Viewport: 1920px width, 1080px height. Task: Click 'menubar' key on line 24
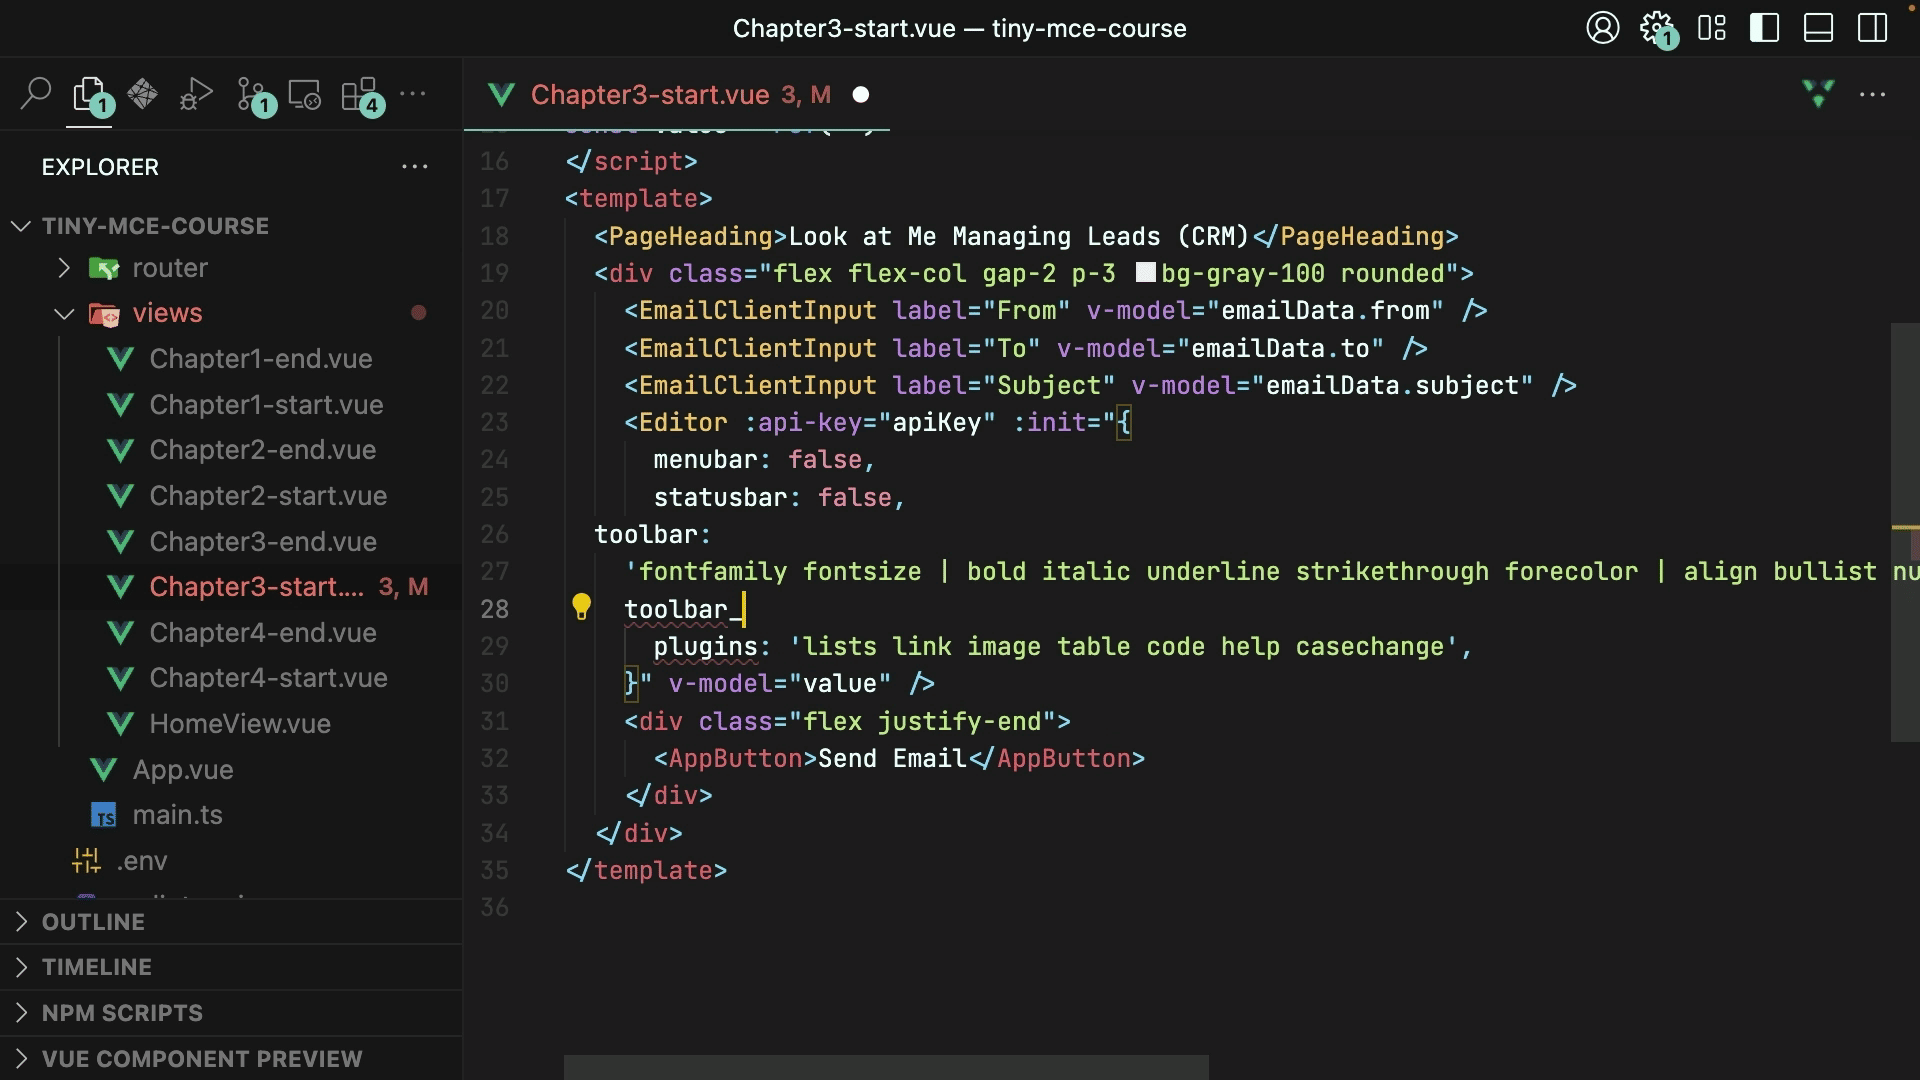[705, 460]
